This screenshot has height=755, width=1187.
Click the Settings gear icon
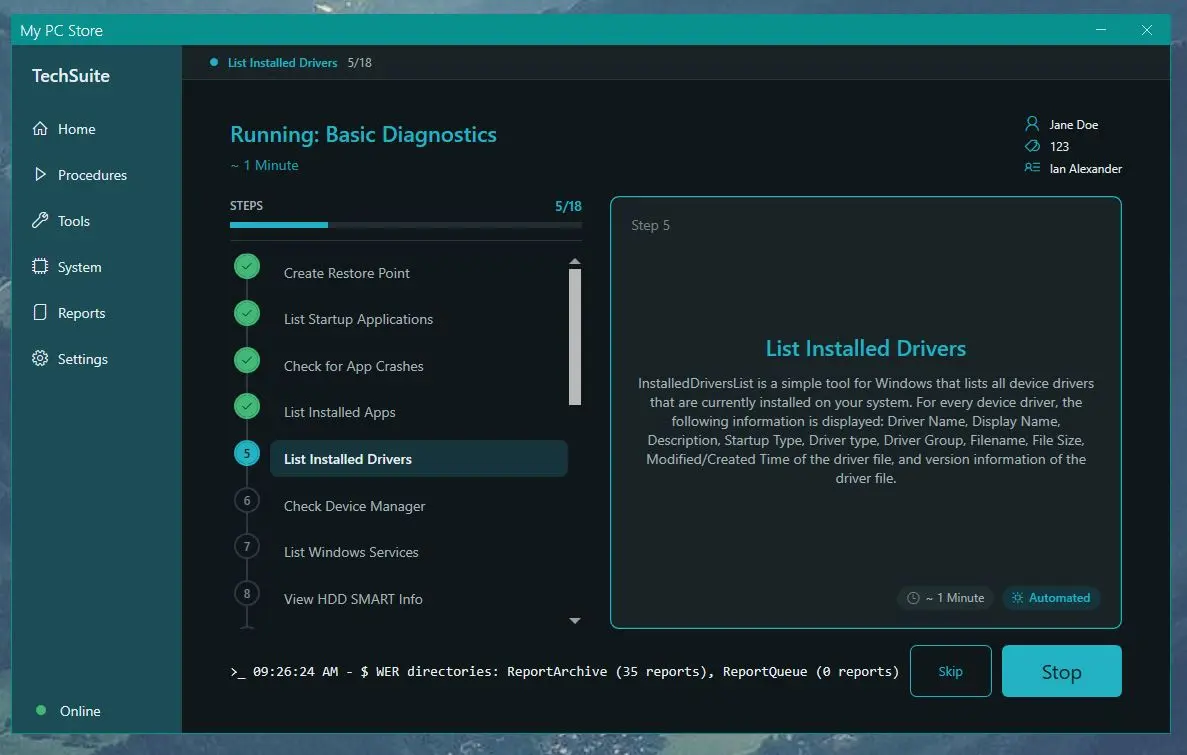(40, 358)
